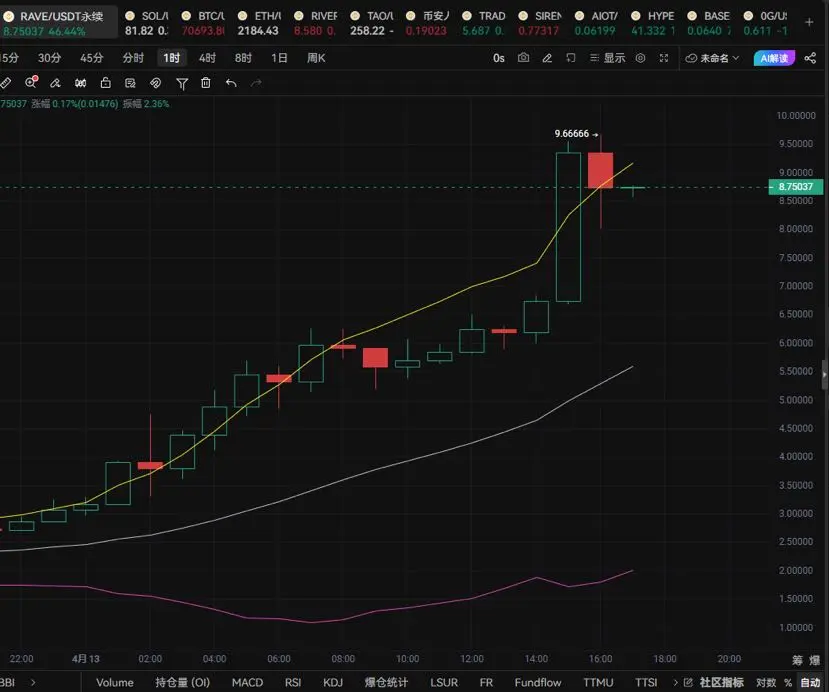Open the filter funnel tool
The image size is (829, 692).
pyautogui.click(x=182, y=84)
